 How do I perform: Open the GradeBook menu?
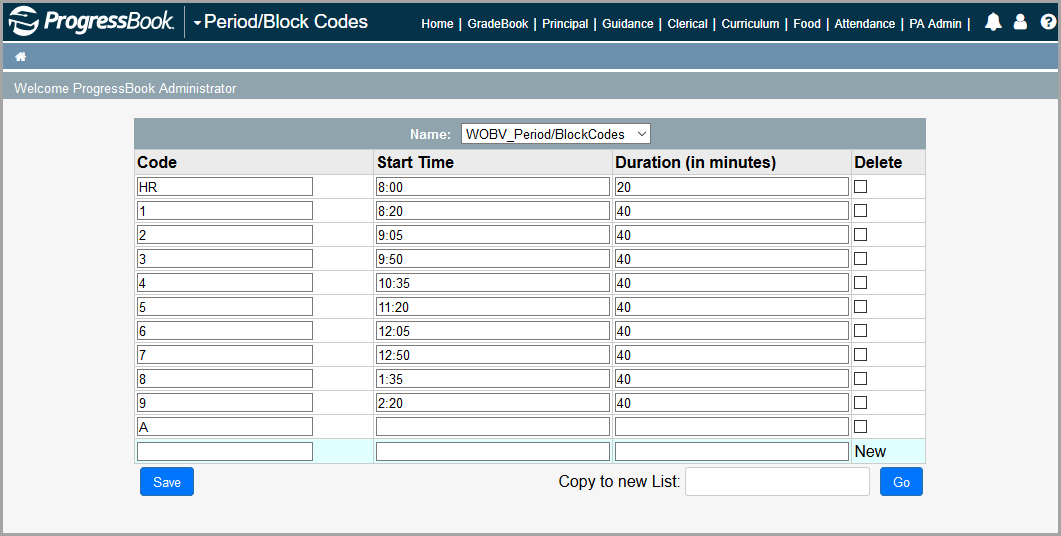(x=498, y=24)
